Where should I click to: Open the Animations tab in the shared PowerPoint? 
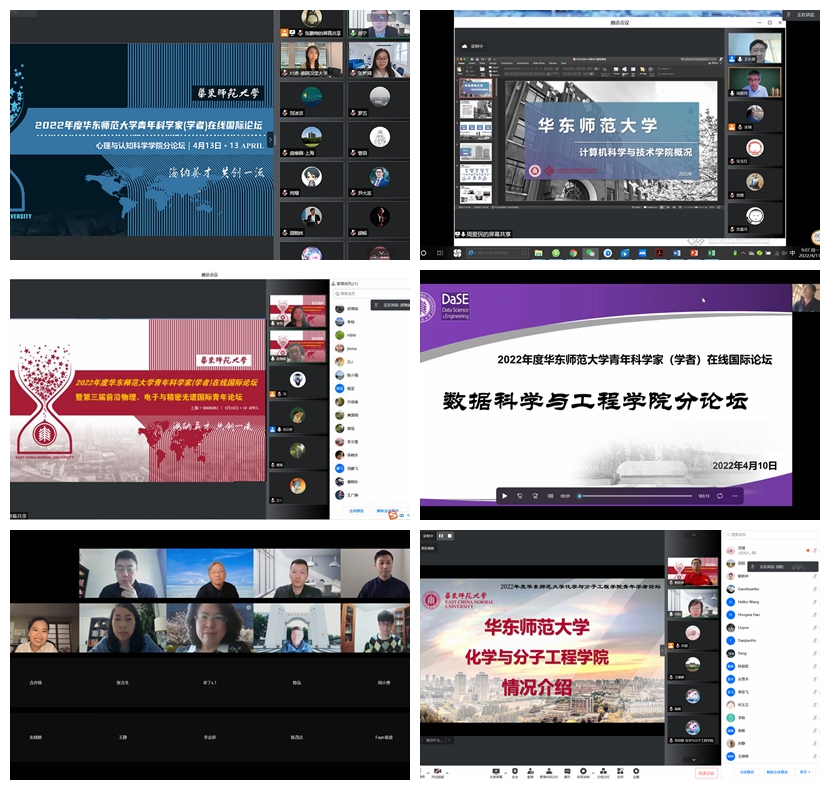point(524,63)
